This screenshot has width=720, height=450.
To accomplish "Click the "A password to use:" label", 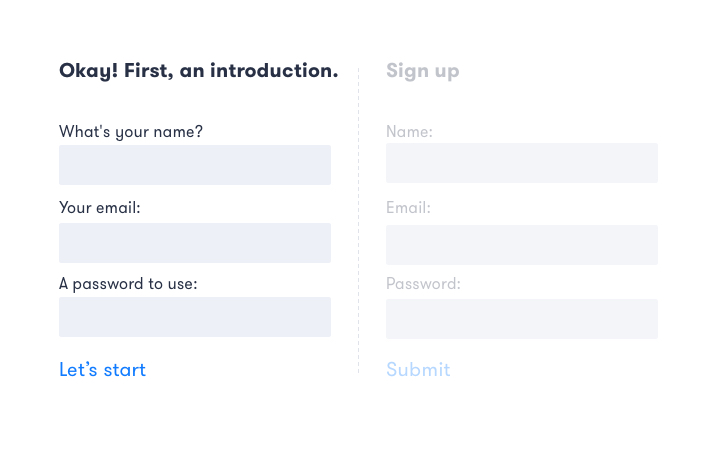I will point(128,284).
